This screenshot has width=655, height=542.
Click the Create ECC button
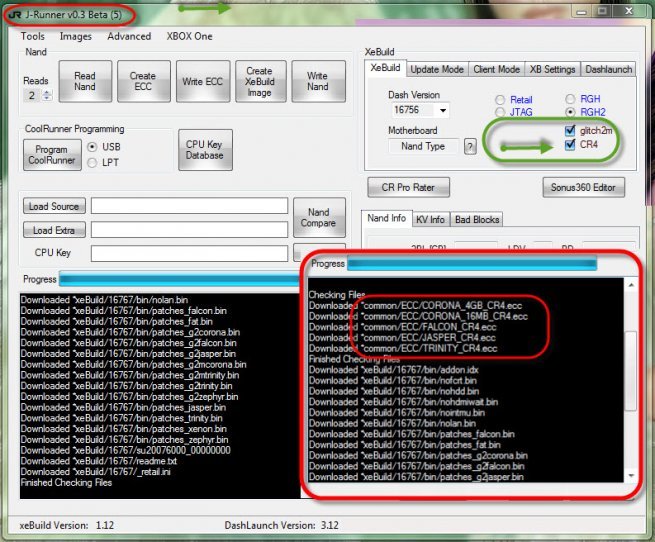143,81
